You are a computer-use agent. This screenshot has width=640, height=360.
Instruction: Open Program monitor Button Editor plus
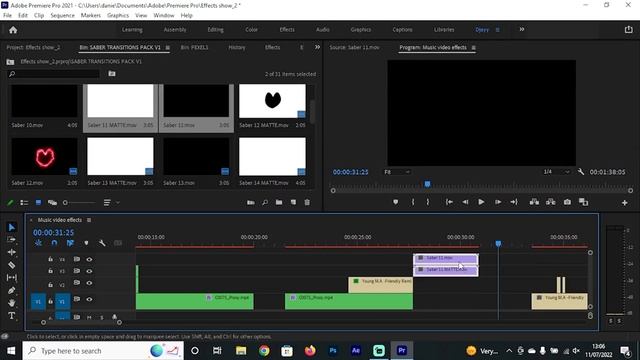(624, 202)
